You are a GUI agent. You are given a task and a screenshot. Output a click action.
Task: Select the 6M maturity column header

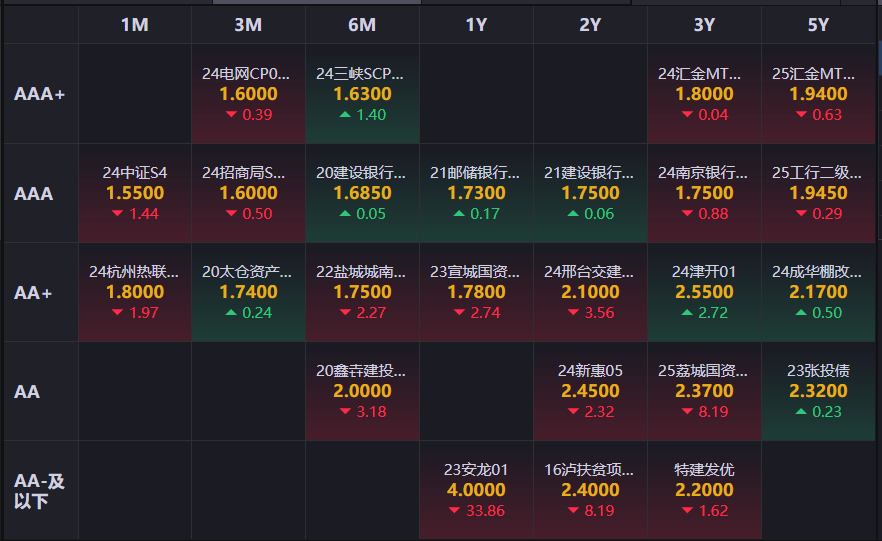click(362, 25)
